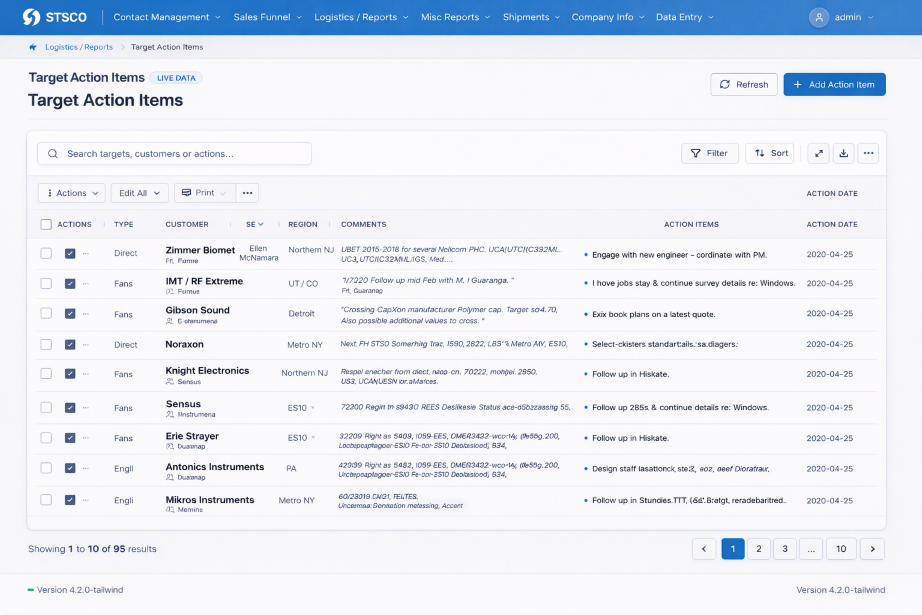
Task: Go to page 3
Action: (x=784, y=549)
